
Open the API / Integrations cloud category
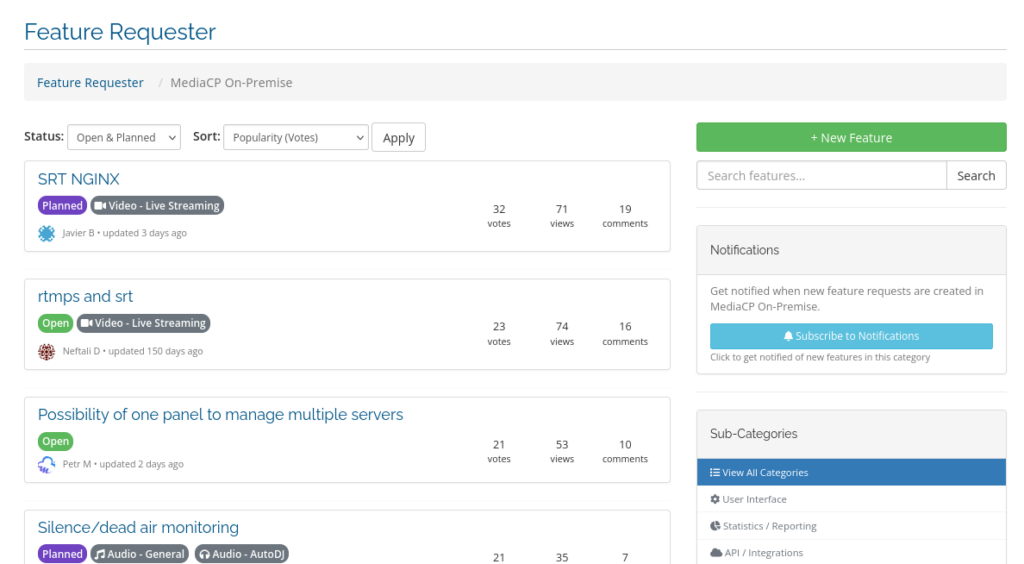click(756, 552)
